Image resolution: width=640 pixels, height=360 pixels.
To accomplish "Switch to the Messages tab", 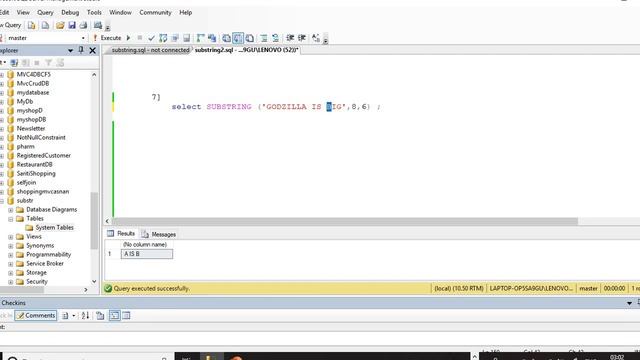I will point(159,234).
